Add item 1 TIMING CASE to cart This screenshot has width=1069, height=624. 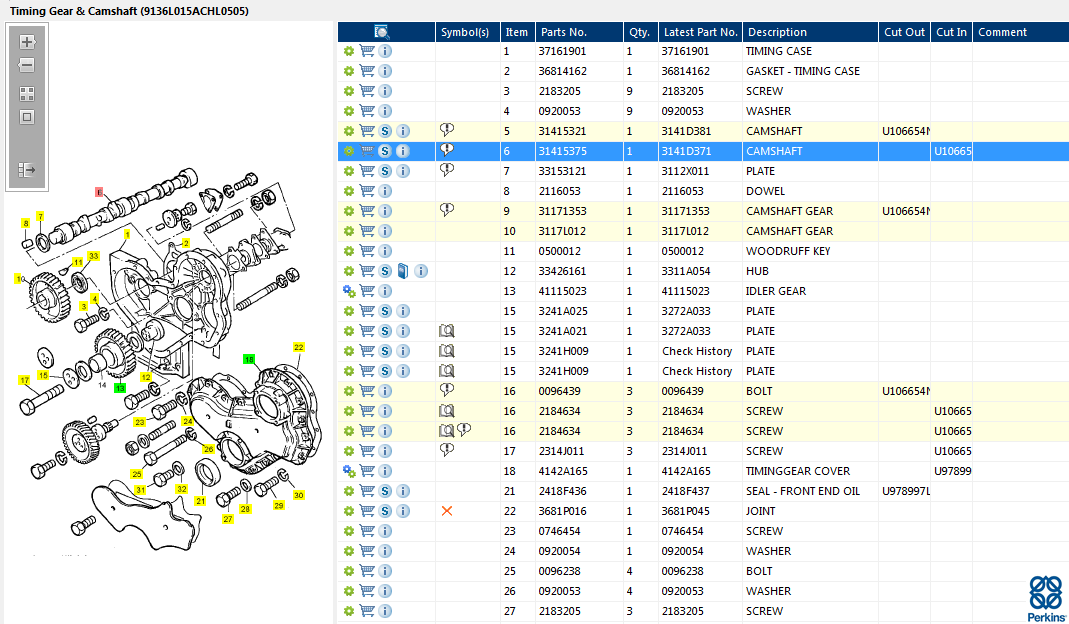tap(367, 51)
